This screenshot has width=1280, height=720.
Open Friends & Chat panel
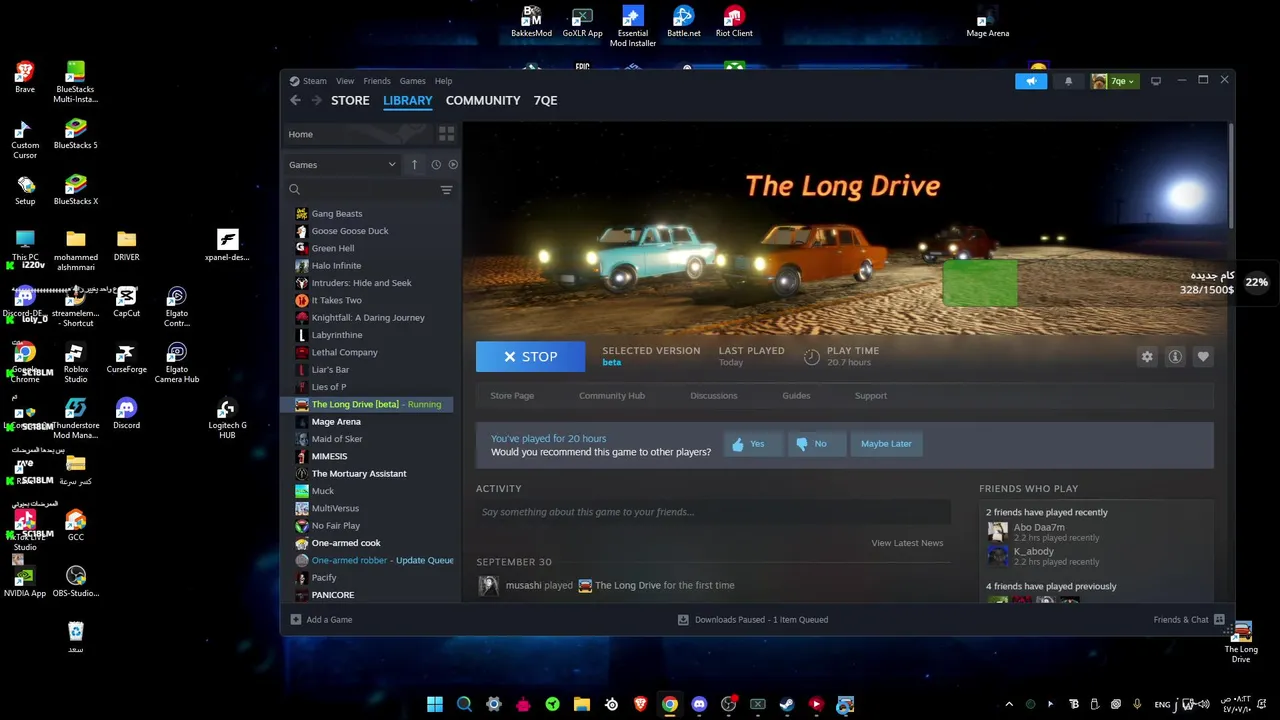click(1189, 620)
